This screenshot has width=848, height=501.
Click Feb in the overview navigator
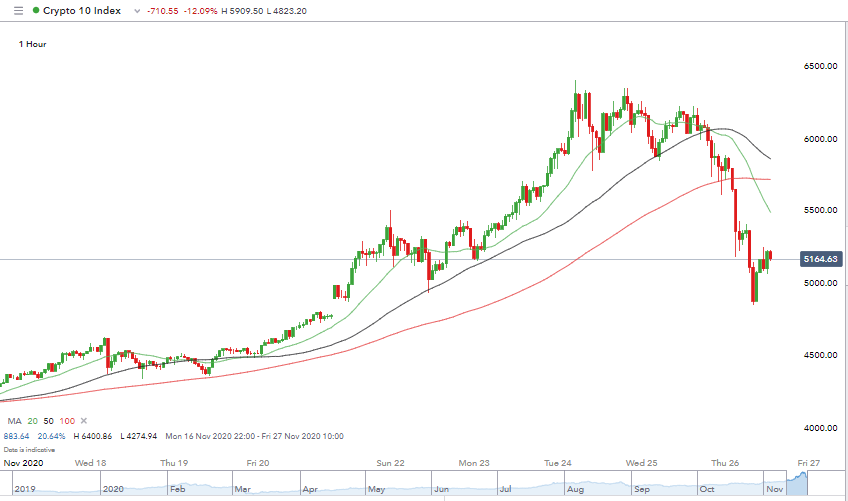click(177, 489)
